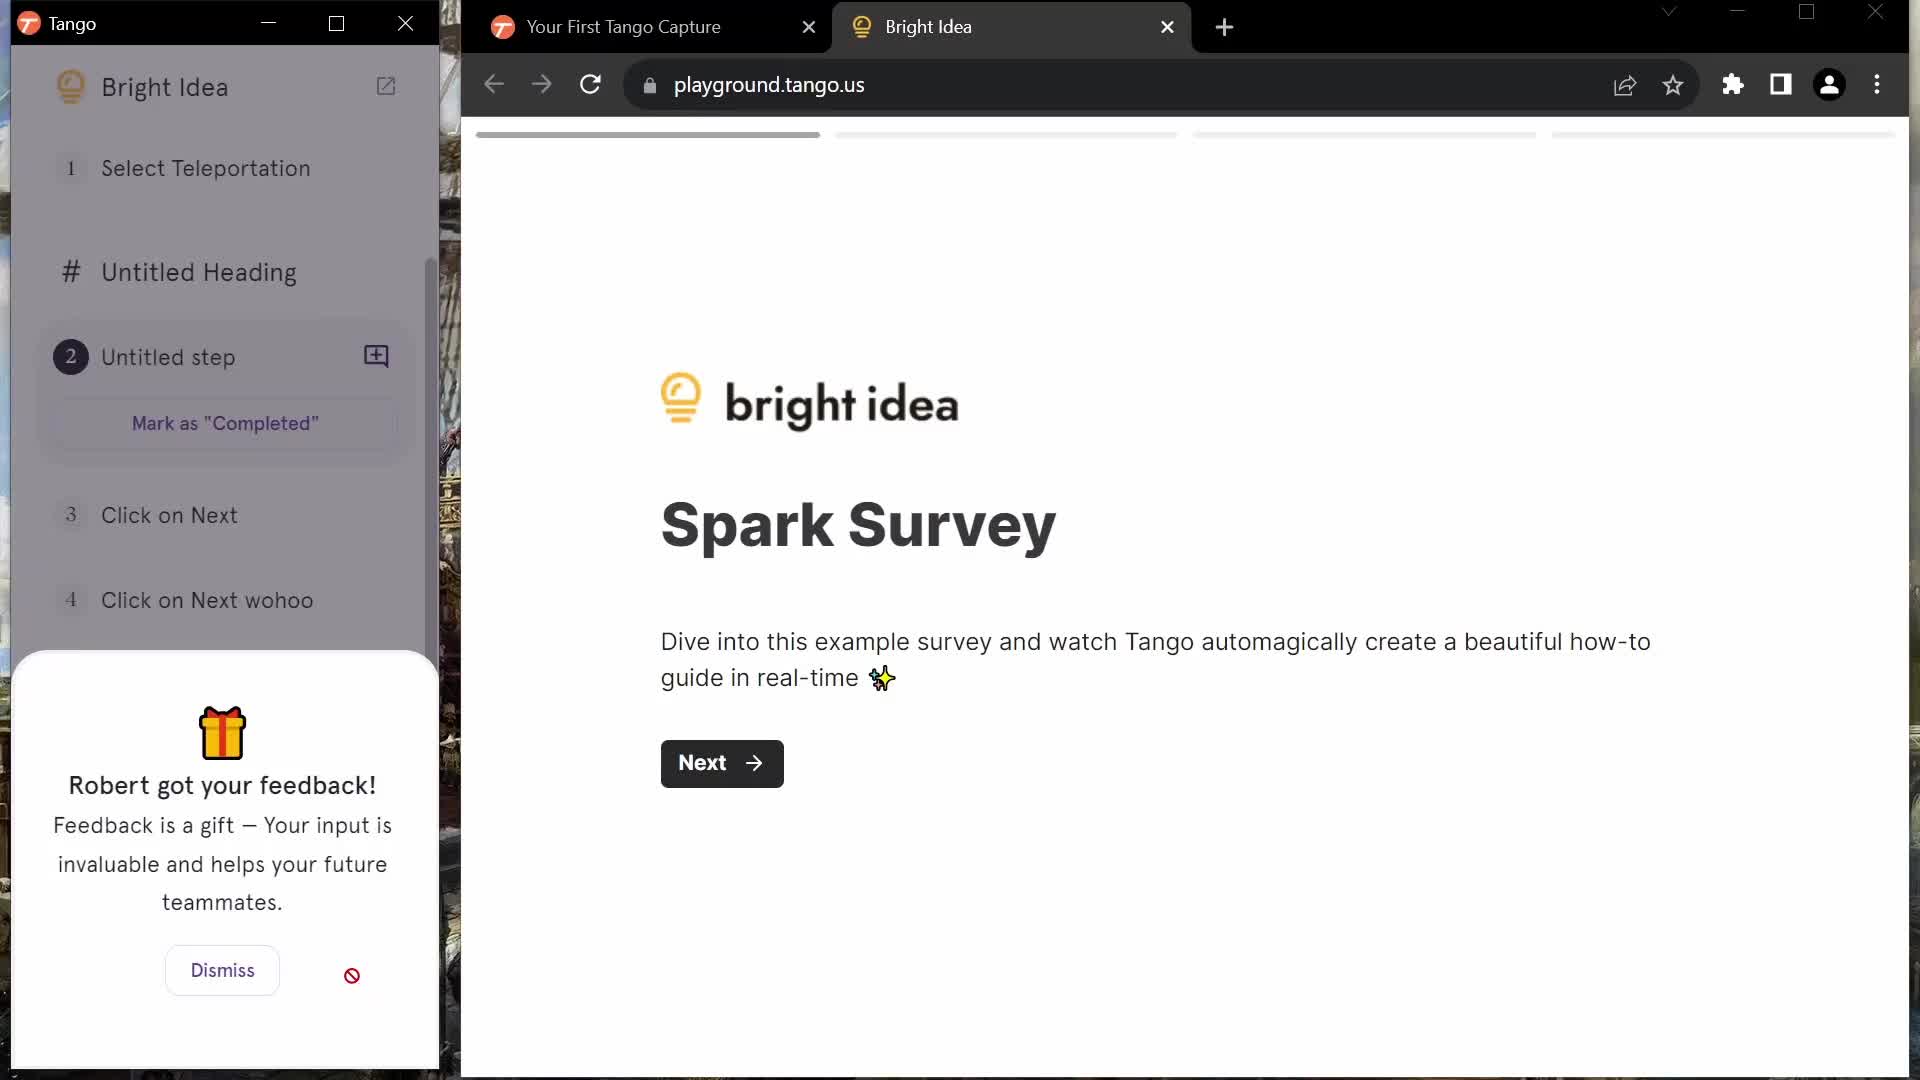The height and width of the screenshot is (1080, 1920).
Task: Click Mark as Completed for Untitled step
Action: [225, 422]
